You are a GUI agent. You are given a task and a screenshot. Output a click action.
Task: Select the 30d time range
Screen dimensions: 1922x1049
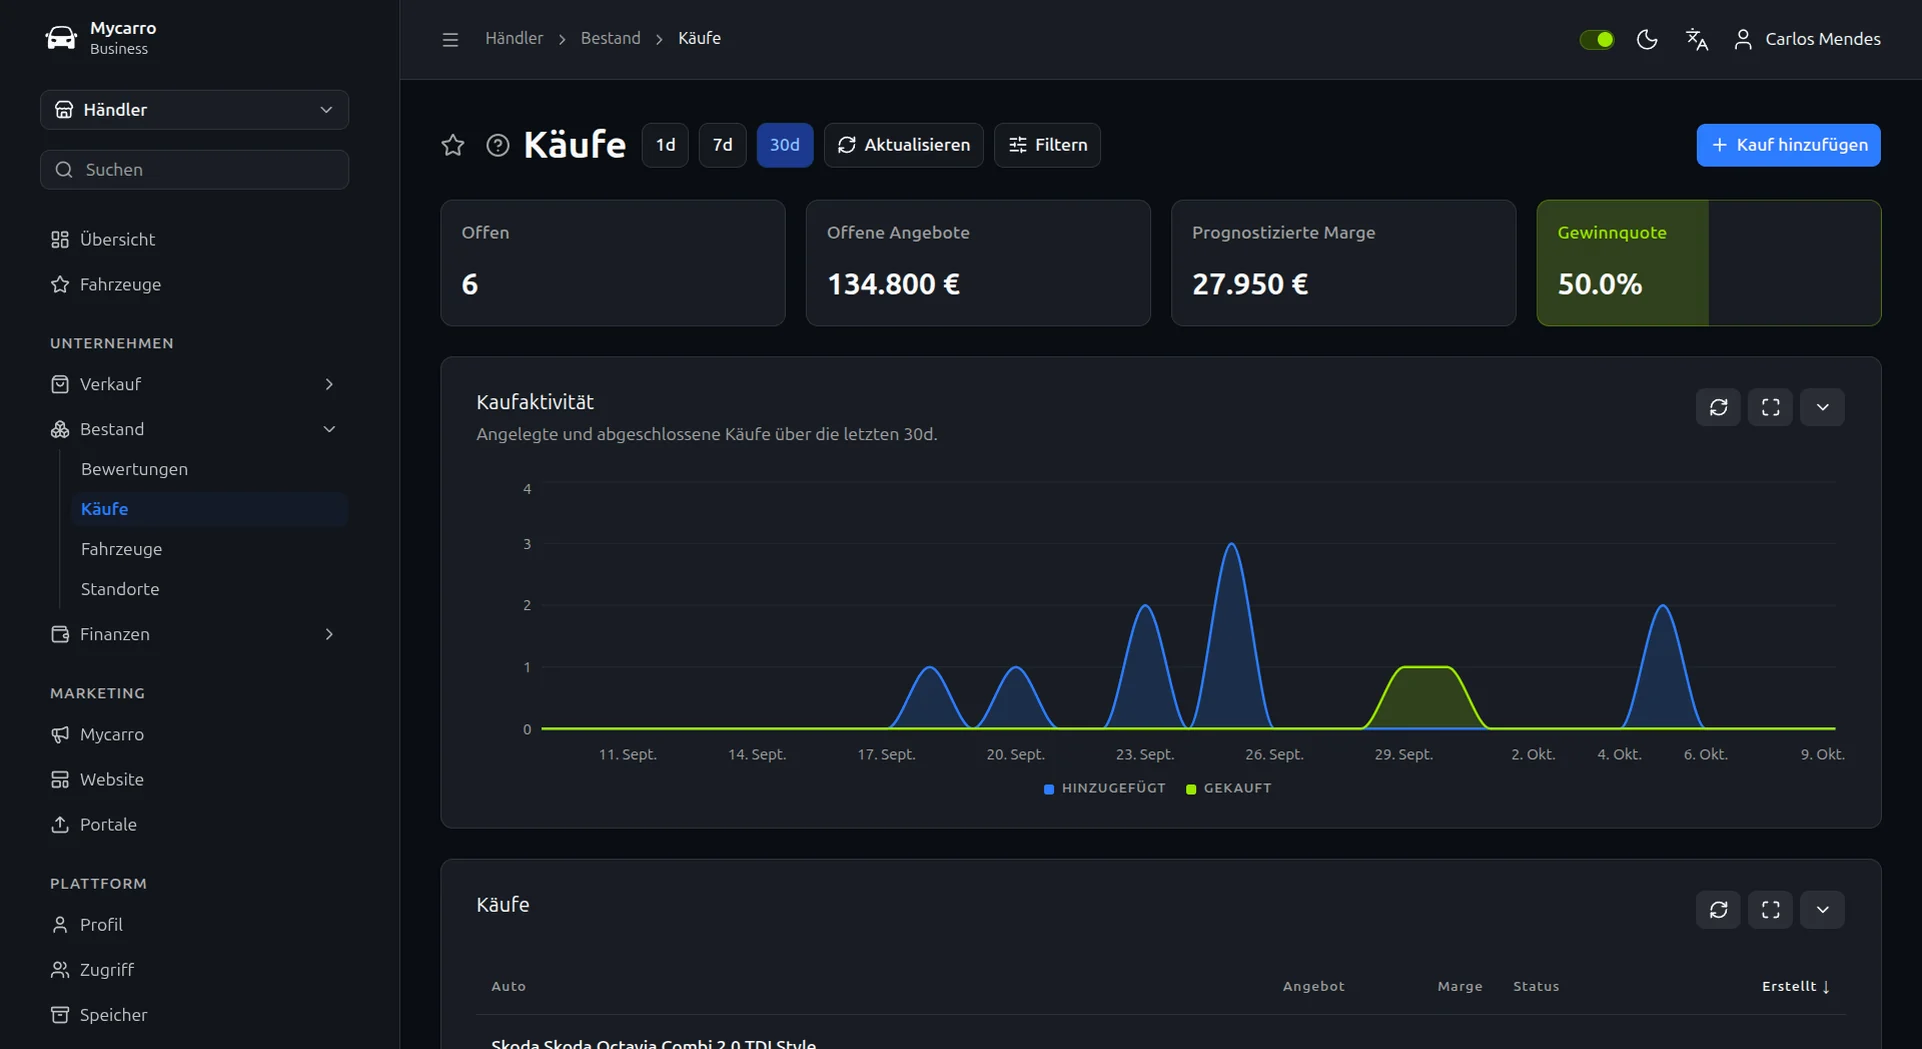785,145
